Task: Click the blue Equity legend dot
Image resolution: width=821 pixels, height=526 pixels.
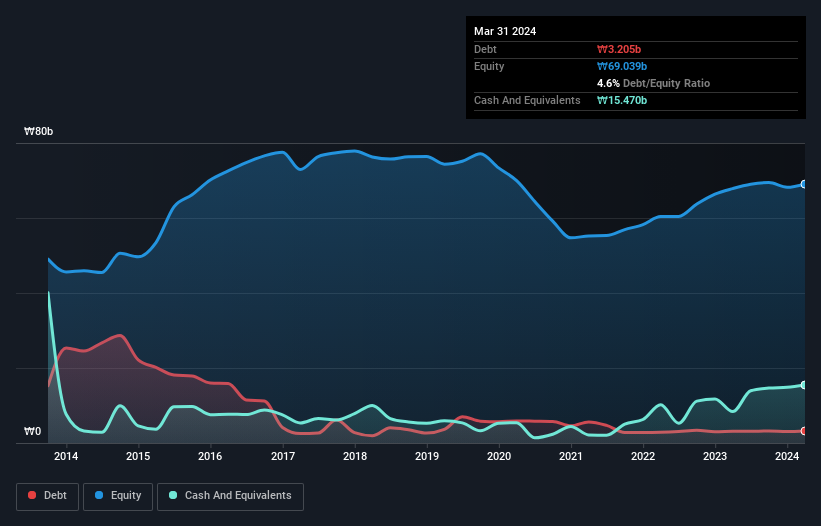Action: coord(99,495)
